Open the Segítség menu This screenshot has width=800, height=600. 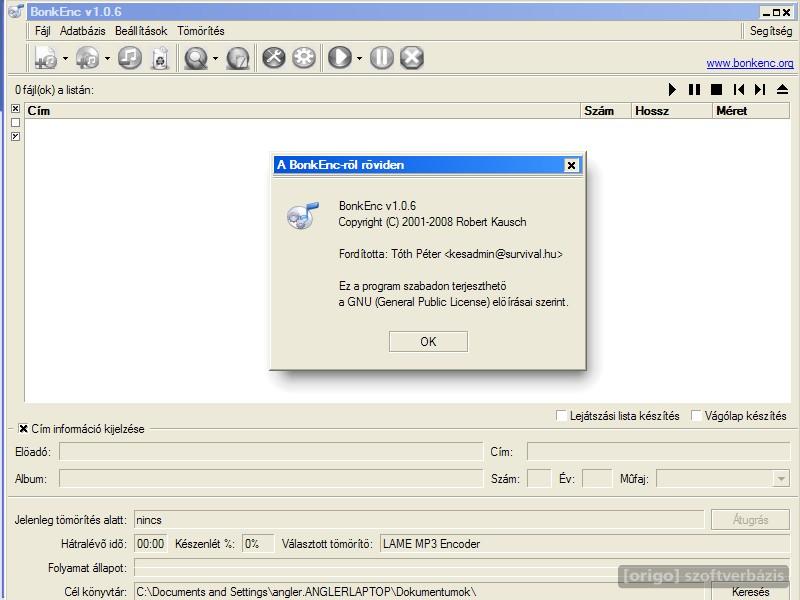(771, 31)
